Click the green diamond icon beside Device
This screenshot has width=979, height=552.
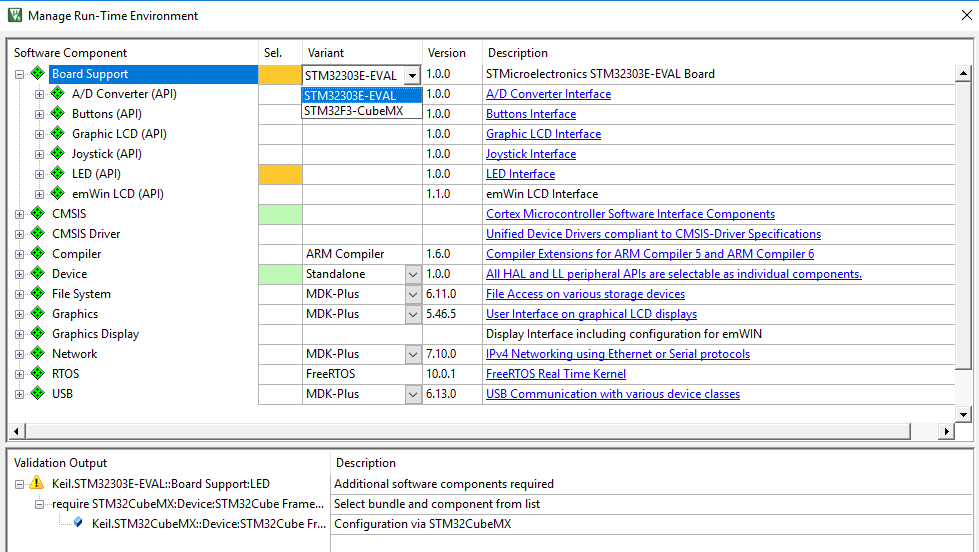(x=38, y=273)
